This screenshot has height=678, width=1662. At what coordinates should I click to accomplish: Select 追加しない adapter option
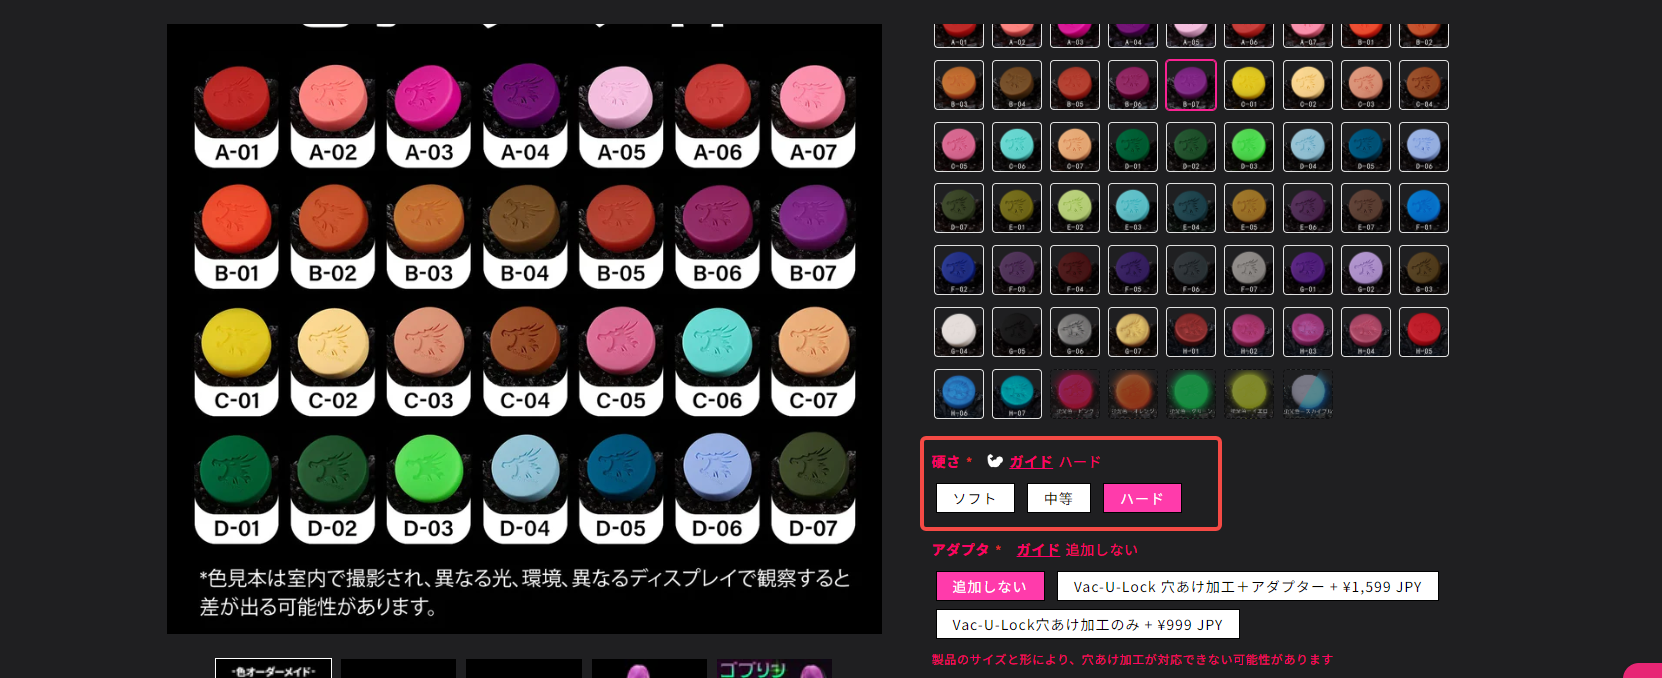coord(990,586)
